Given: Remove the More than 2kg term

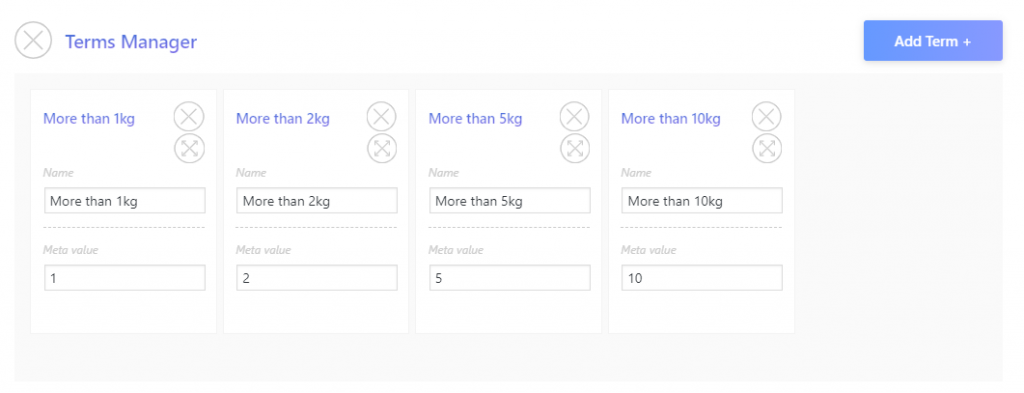Looking at the screenshot, I should point(381,117).
